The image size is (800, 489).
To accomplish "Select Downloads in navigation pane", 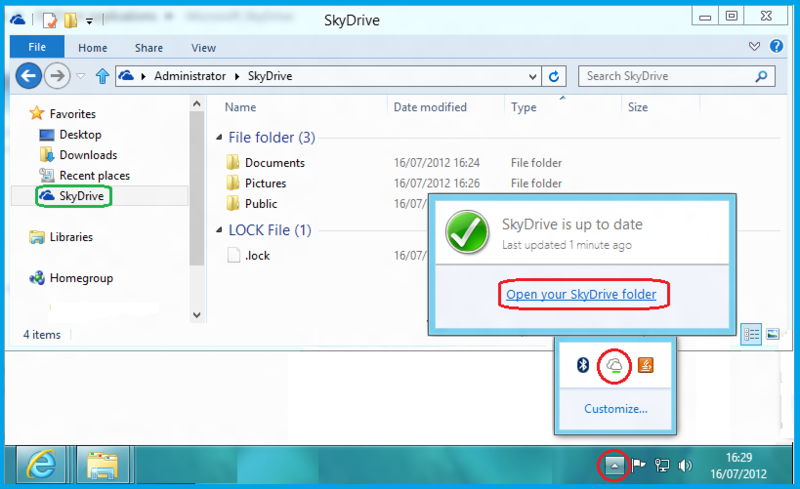I will pyautogui.click(x=88, y=155).
